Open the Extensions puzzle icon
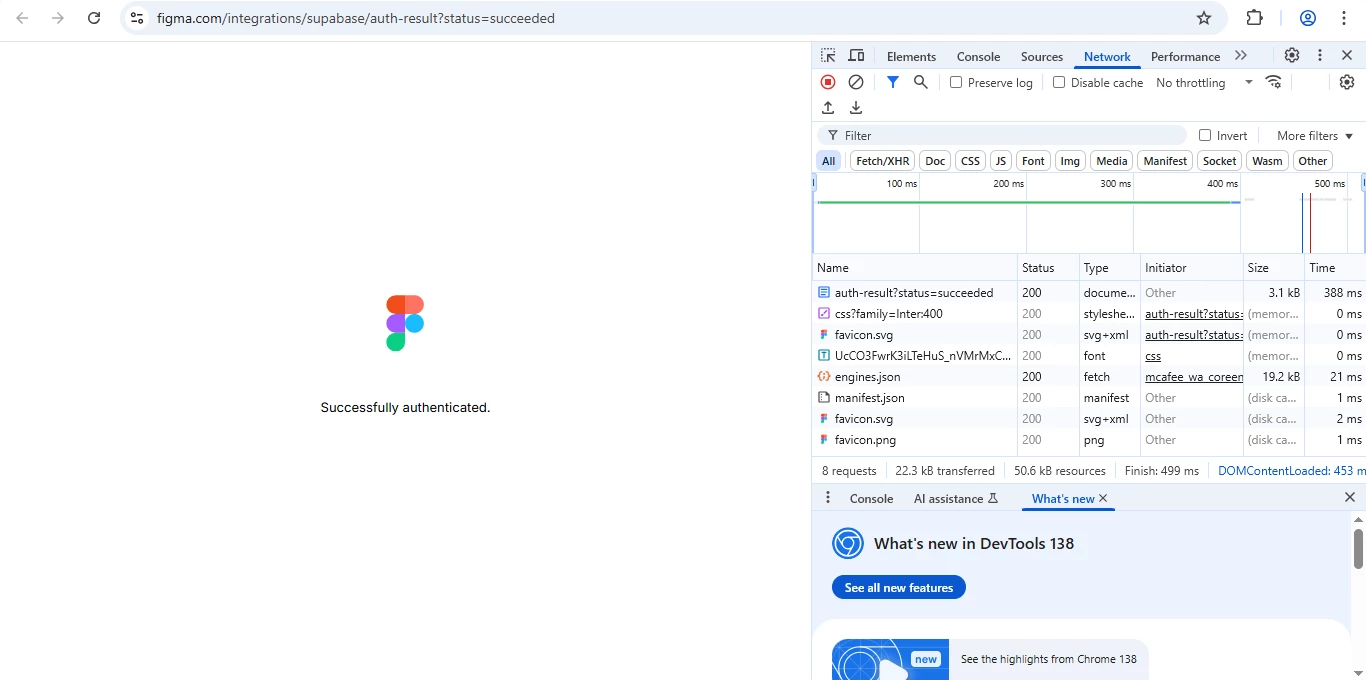The height and width of the screenshot is (680, 1366). (1254, 18)
